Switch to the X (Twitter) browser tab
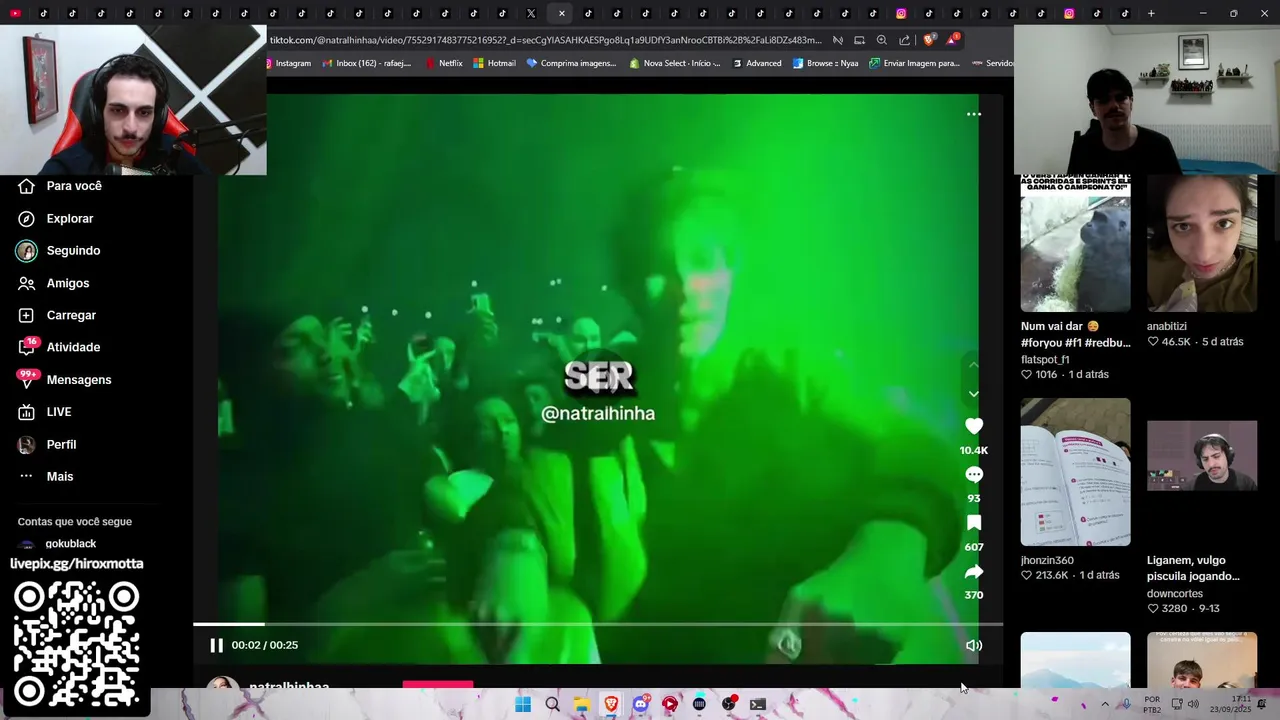The width and height of the screenshot is (1280, 720). 531,13
